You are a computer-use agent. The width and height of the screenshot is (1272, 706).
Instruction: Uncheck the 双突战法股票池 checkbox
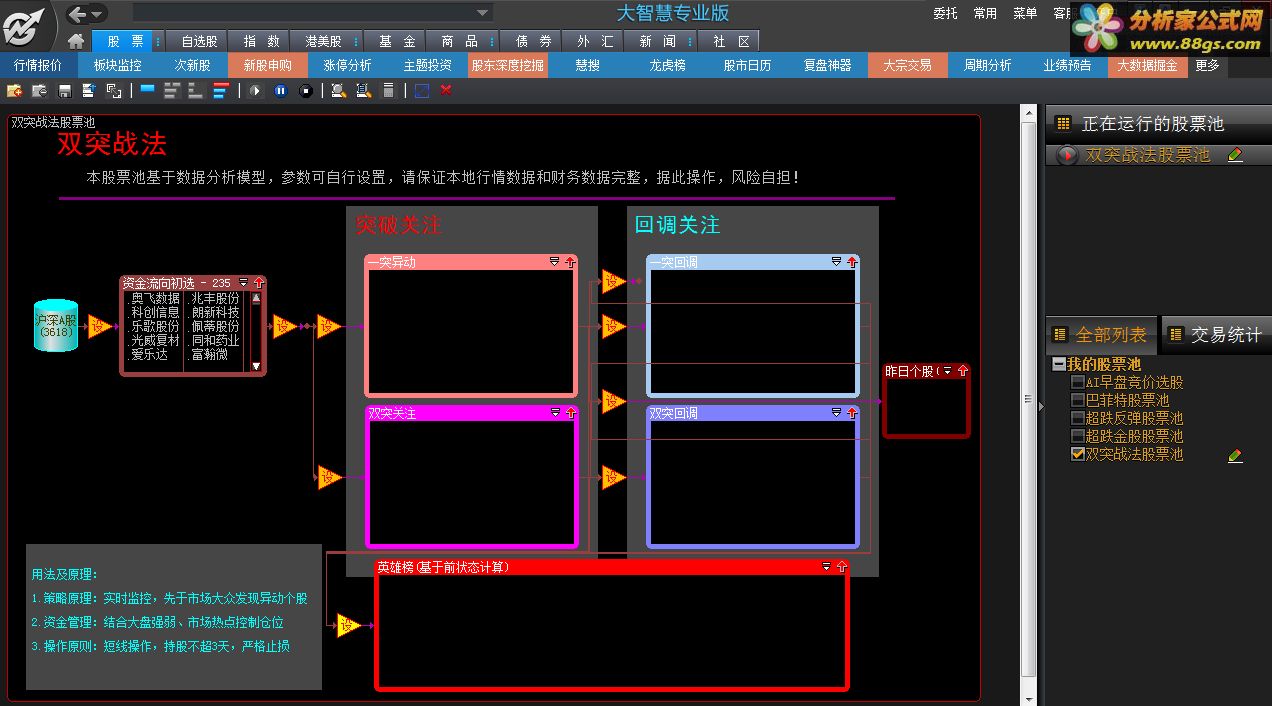1077,454
